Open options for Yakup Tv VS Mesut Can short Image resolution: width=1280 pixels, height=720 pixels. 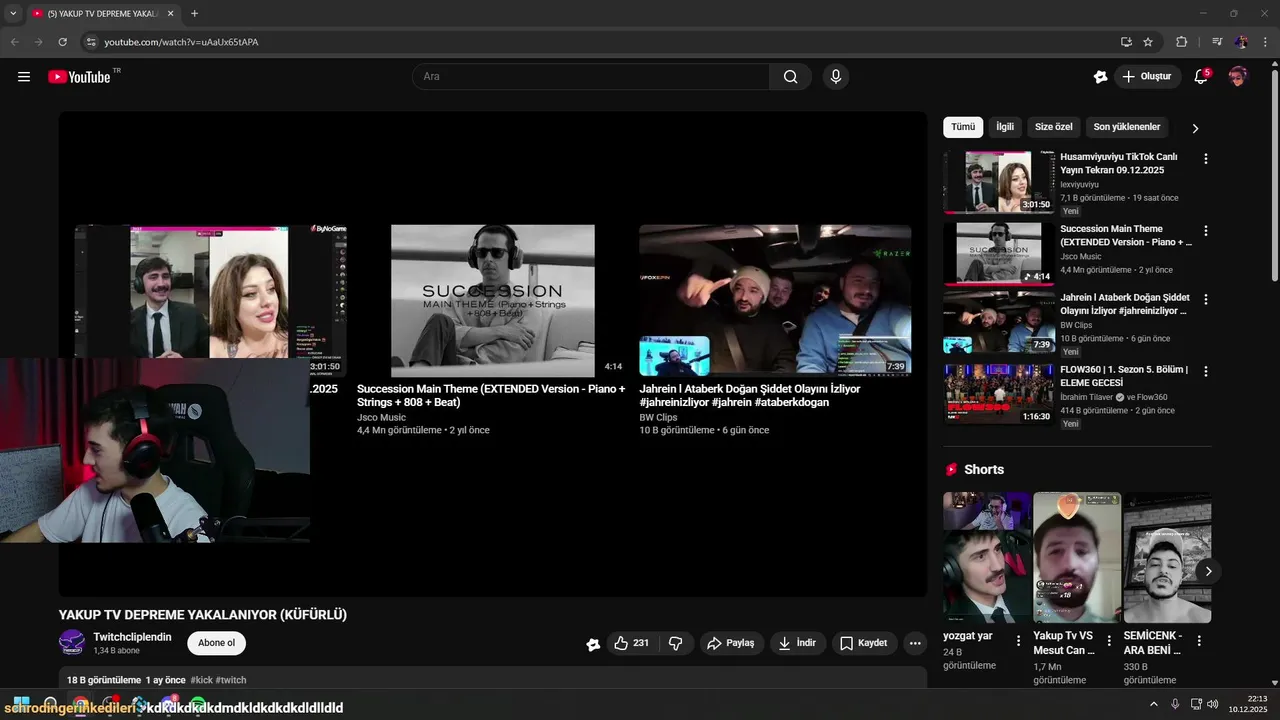click(x=1109, y=641)
